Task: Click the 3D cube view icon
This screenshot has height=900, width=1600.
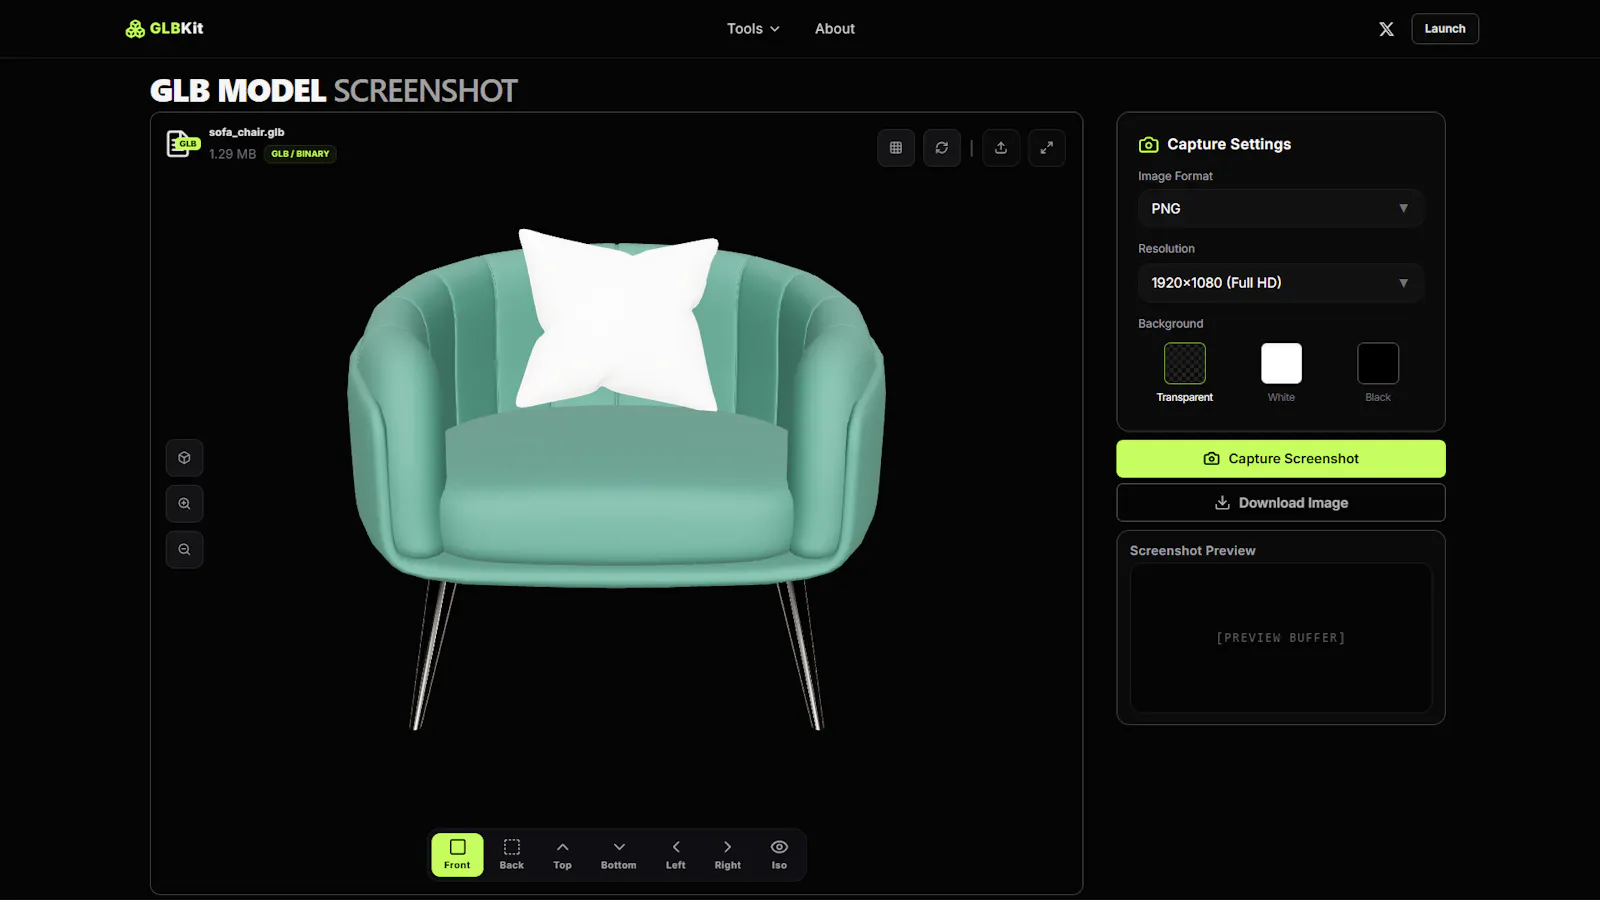Action: (184, 458)
